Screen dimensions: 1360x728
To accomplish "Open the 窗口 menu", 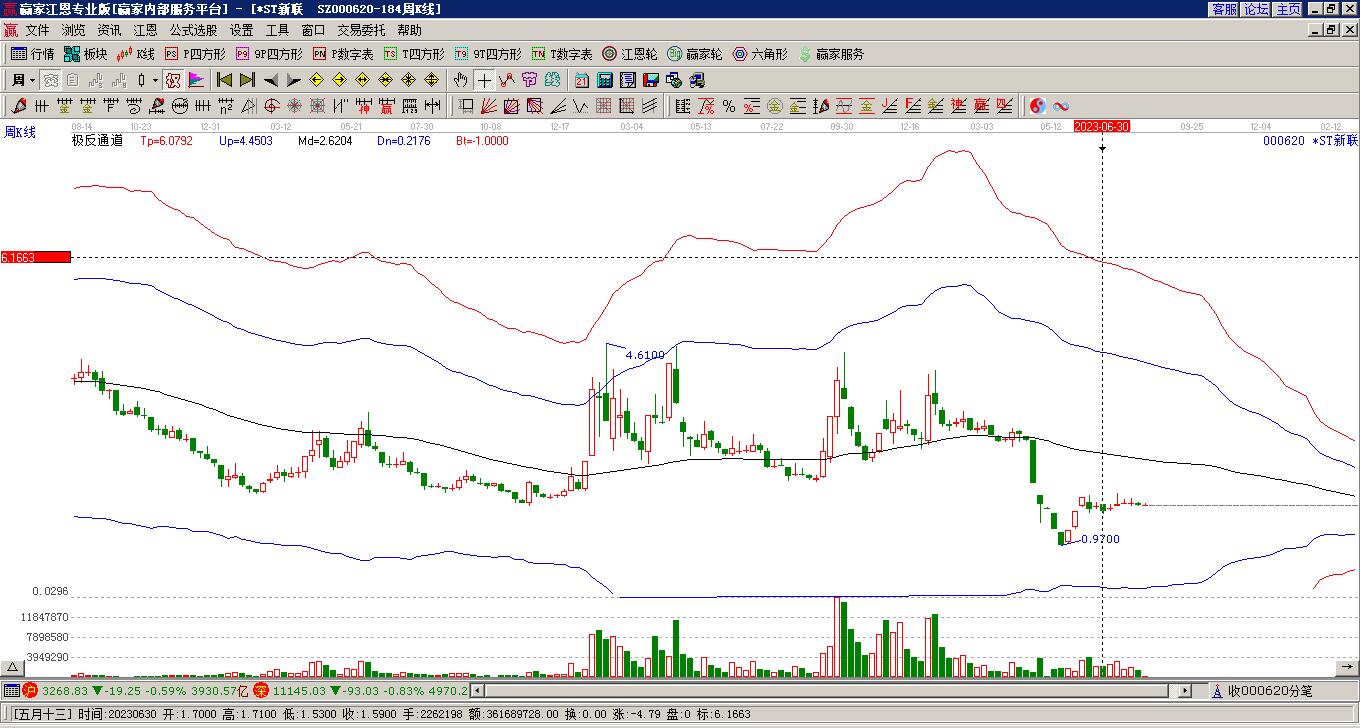I will [313, 30].
